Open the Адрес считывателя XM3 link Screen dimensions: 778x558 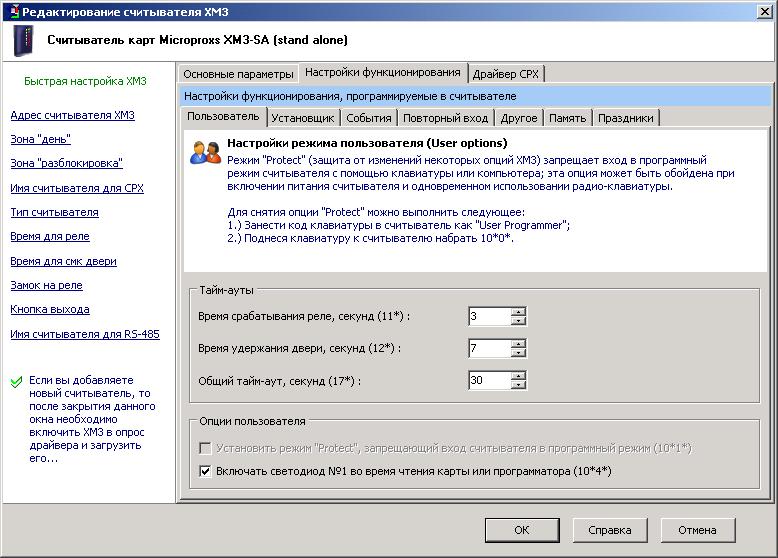click(72, 115)
